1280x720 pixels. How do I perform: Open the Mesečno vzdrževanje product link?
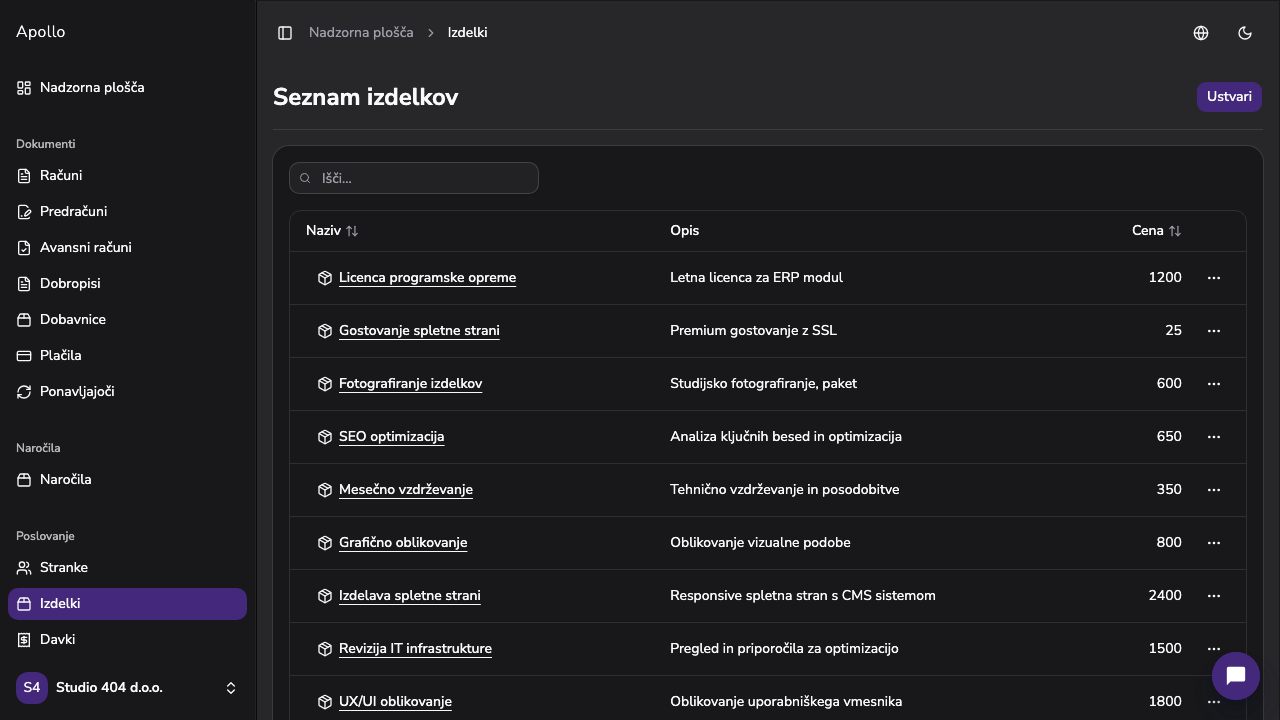[405, 490]
